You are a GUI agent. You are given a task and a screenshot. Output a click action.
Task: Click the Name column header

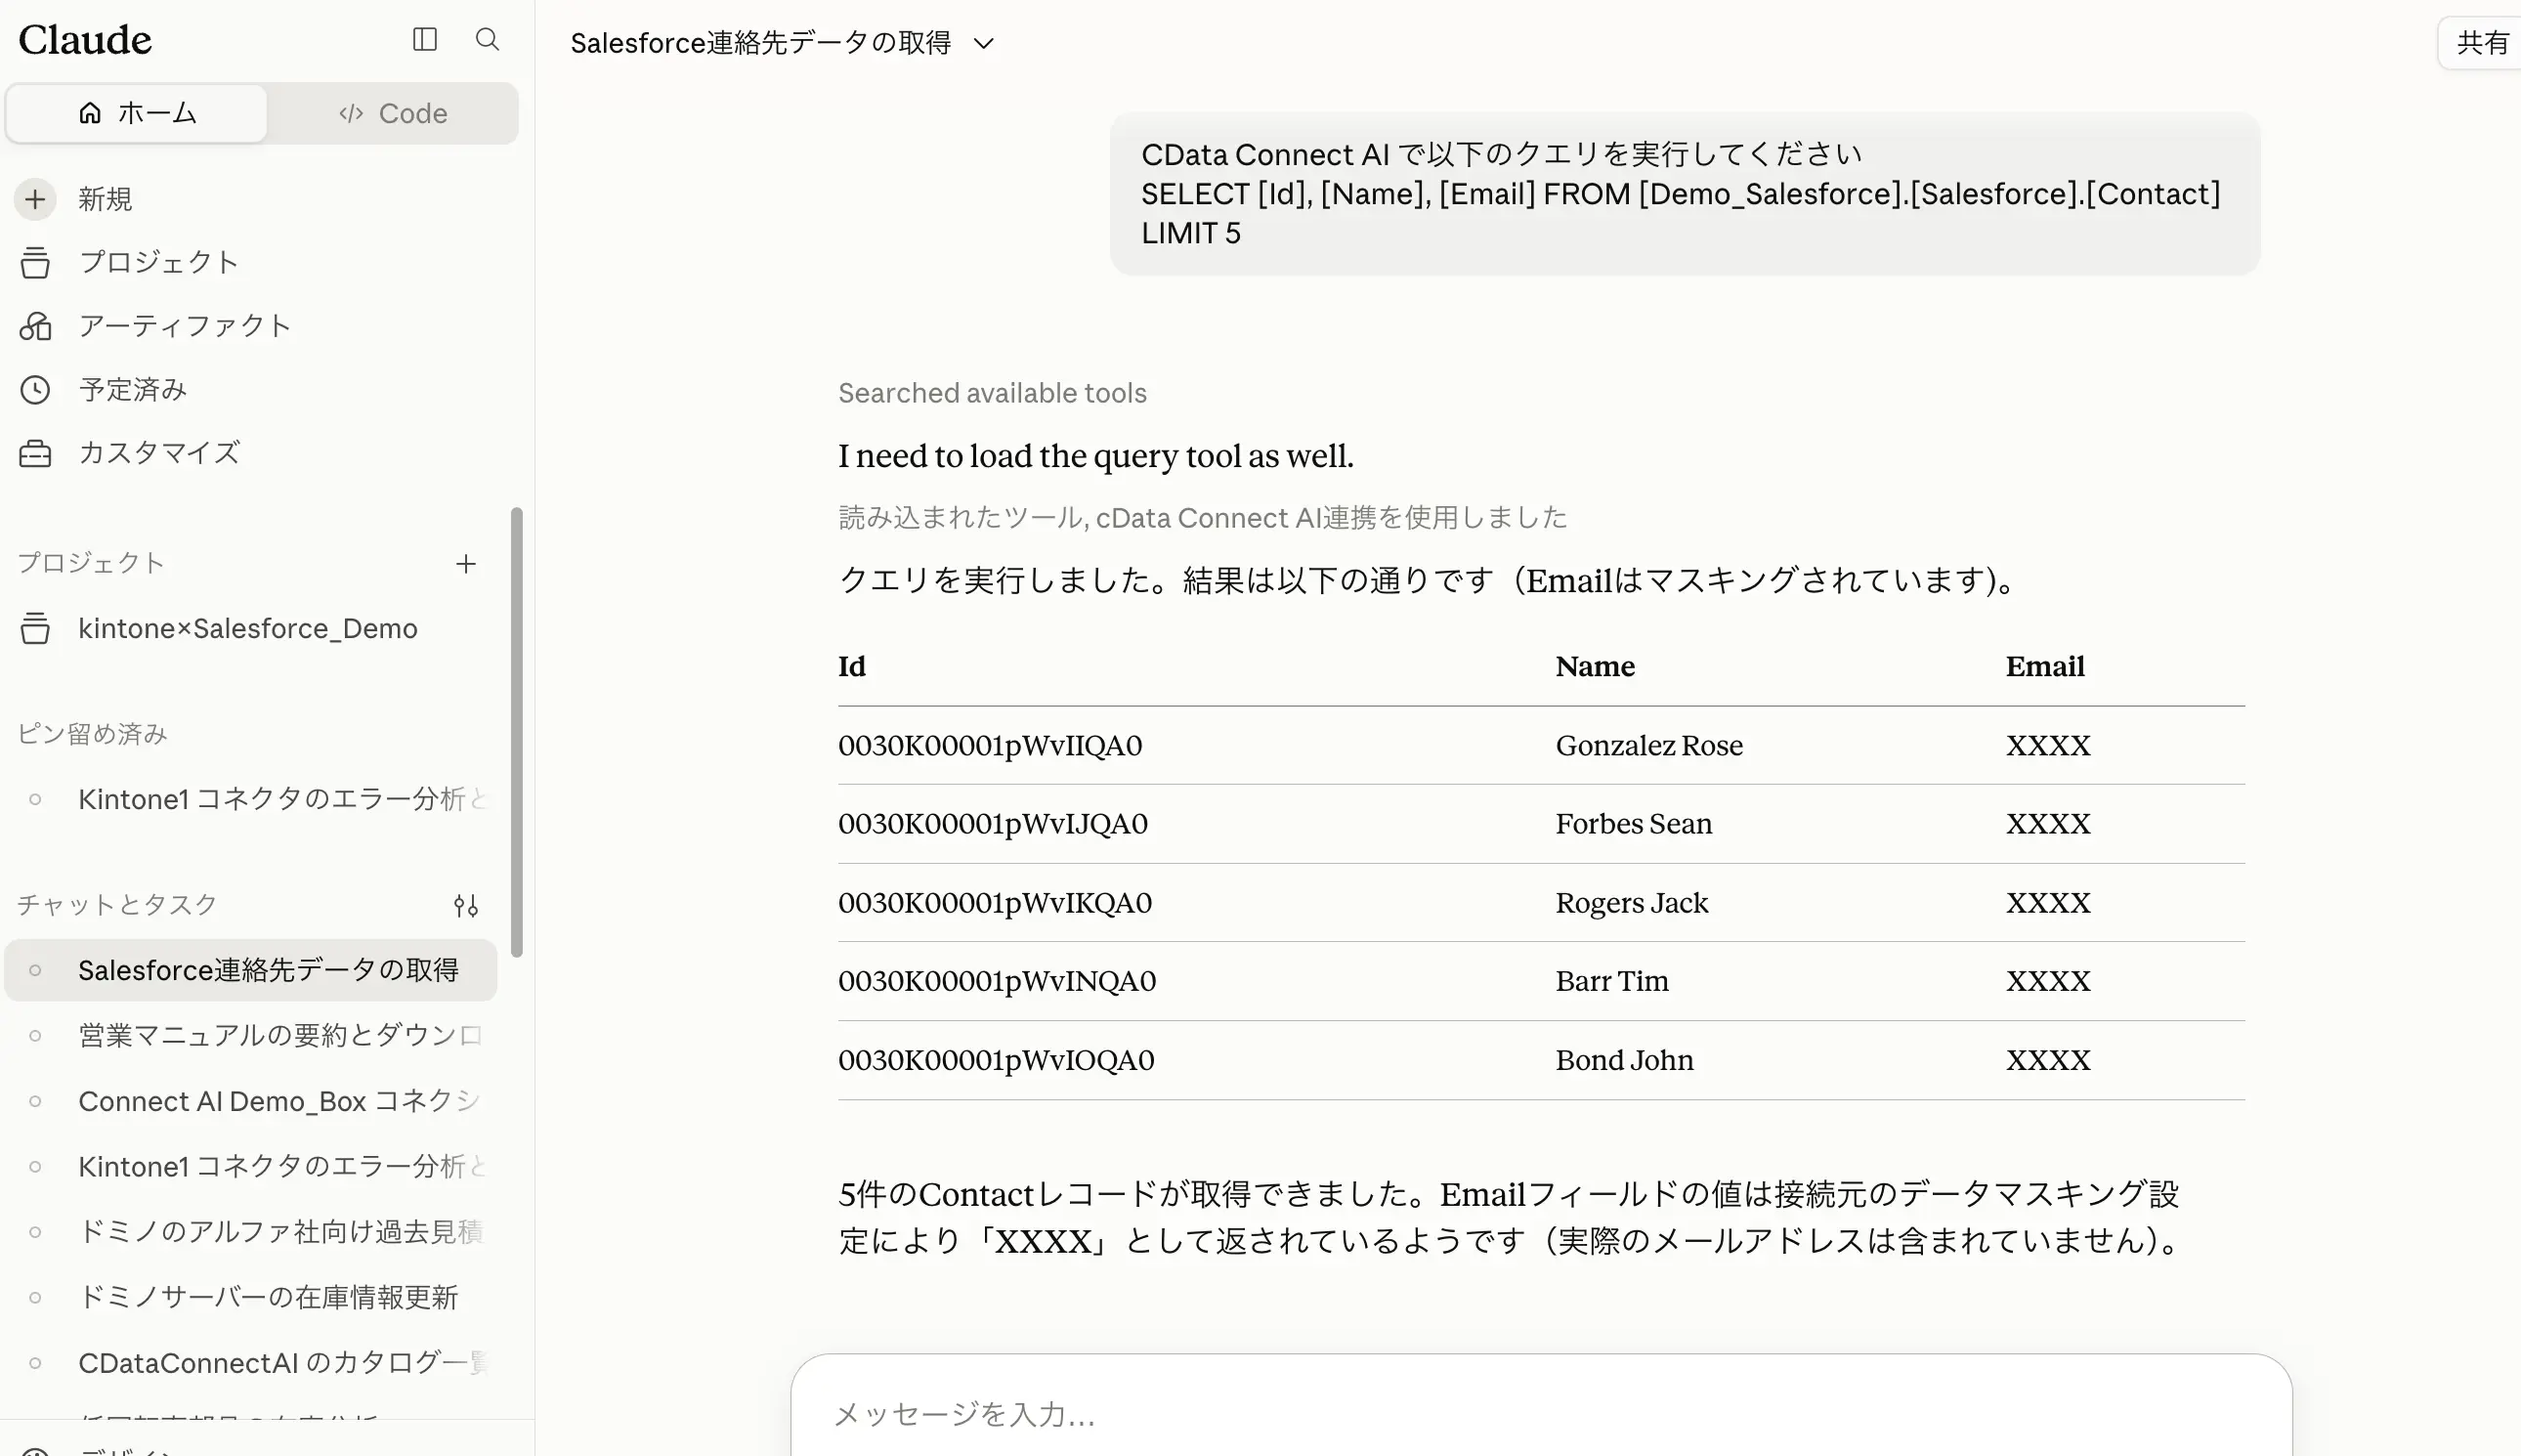1595,666
